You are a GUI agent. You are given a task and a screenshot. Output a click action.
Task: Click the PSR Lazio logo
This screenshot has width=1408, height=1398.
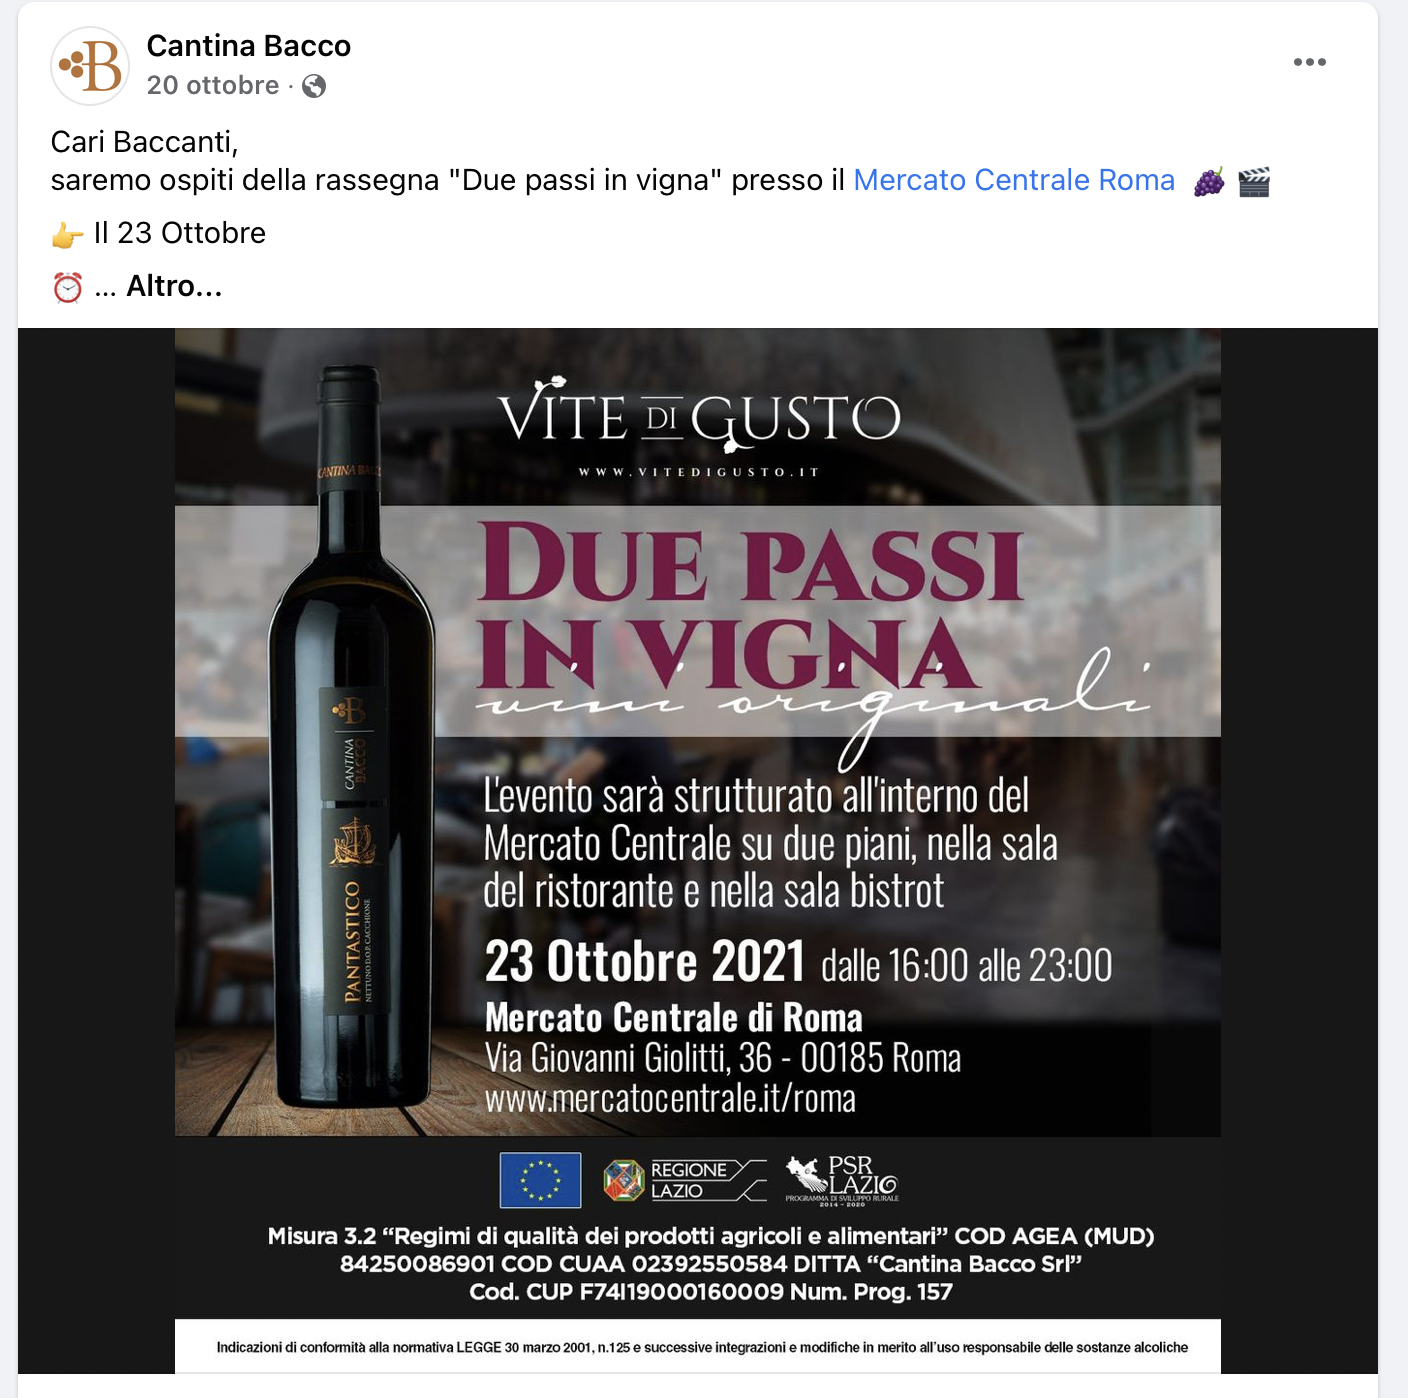842,1180
